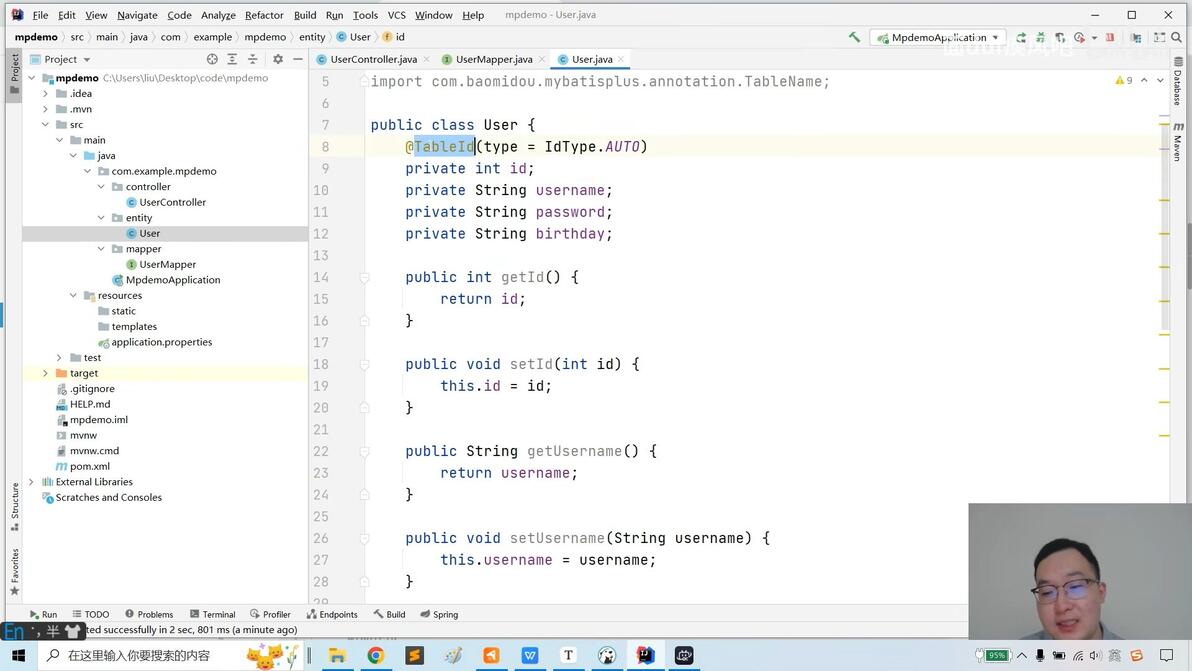Image resolution: width=1192 pixels, height=671 pixels.
Task: Toggle the Favorites side panel
Action: coord(14,572)
